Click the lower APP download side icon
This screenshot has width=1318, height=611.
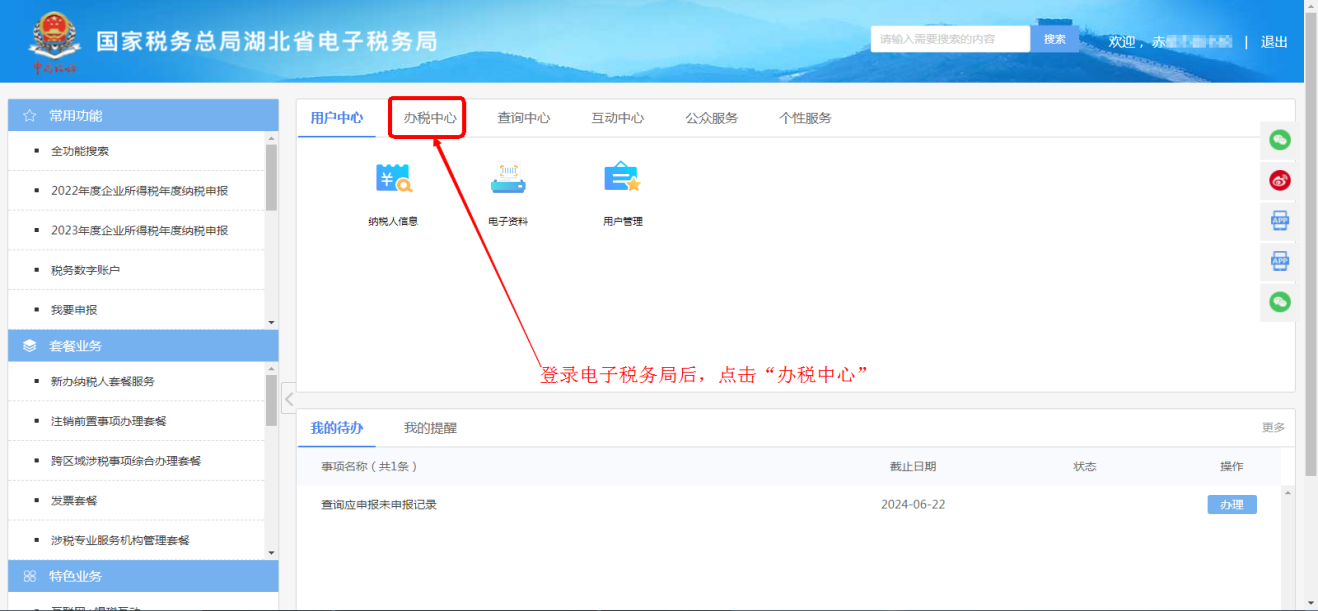click(1280, 261)
